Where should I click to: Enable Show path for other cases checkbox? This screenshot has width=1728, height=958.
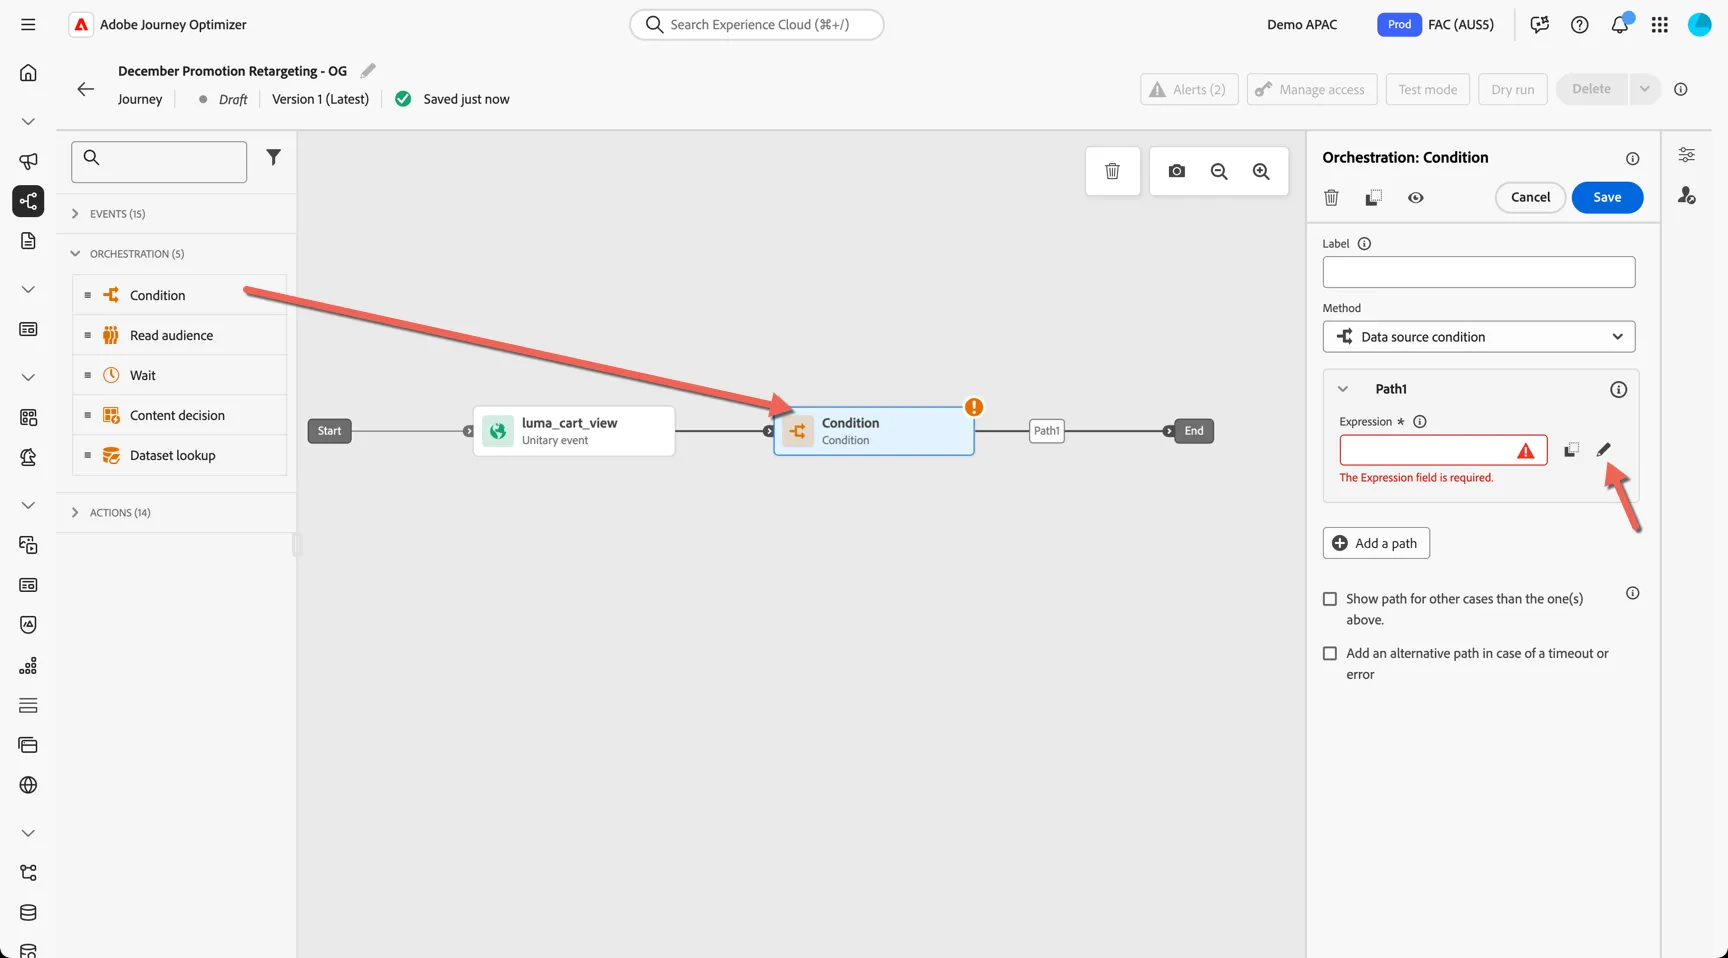click(x=1330, y=599)
